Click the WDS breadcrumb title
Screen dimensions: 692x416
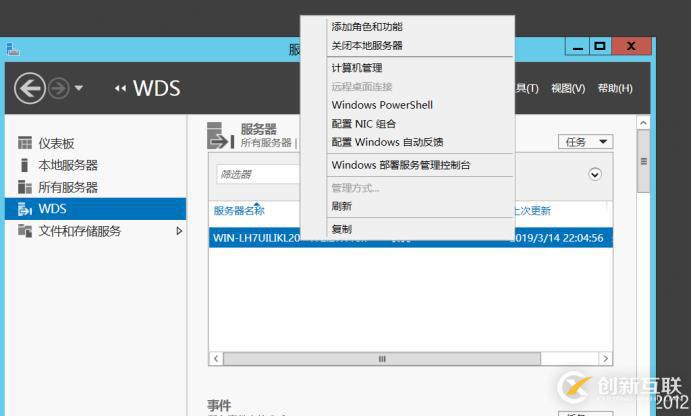pyautogui.click(x=157, y=88)
